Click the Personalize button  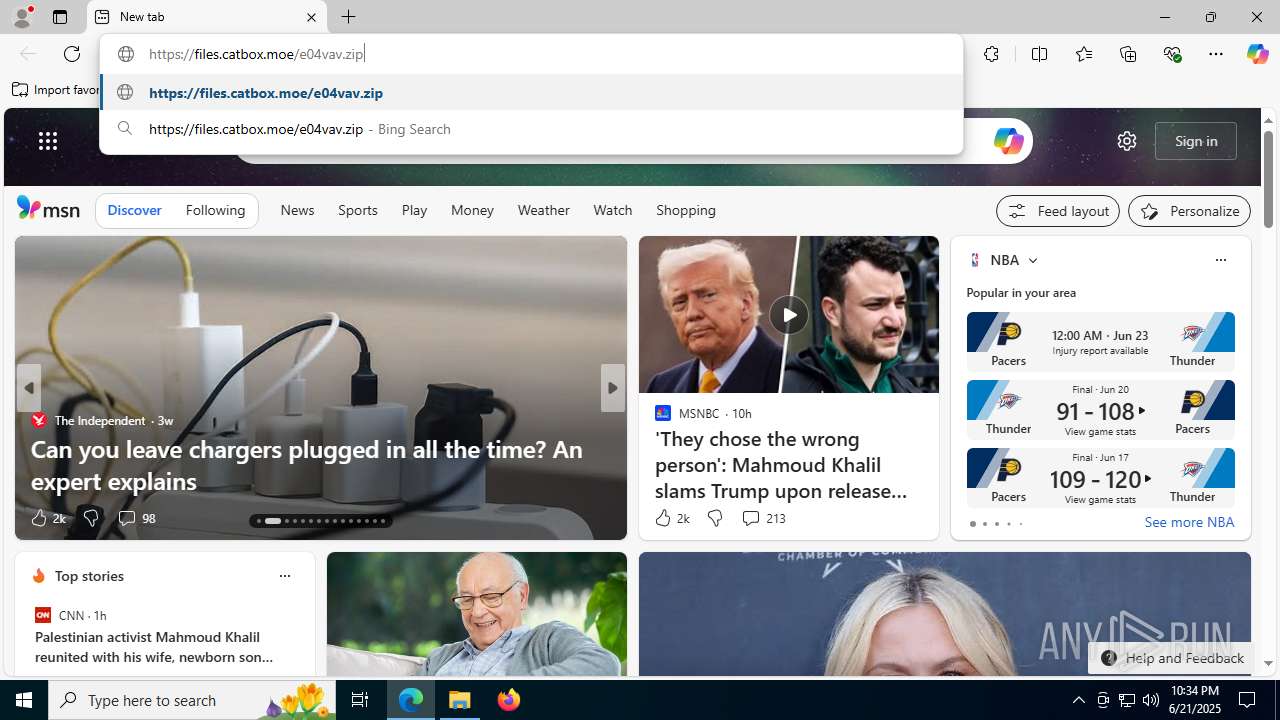click(x=1189, y=211)
